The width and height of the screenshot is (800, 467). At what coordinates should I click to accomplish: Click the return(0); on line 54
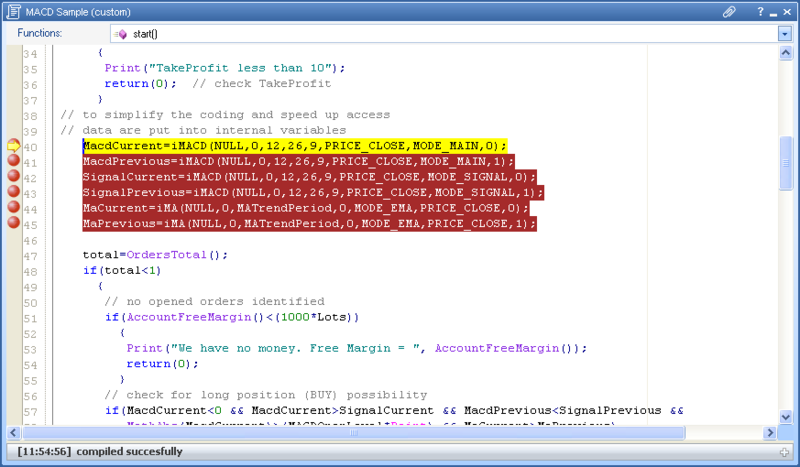click(x=162, y=364)
